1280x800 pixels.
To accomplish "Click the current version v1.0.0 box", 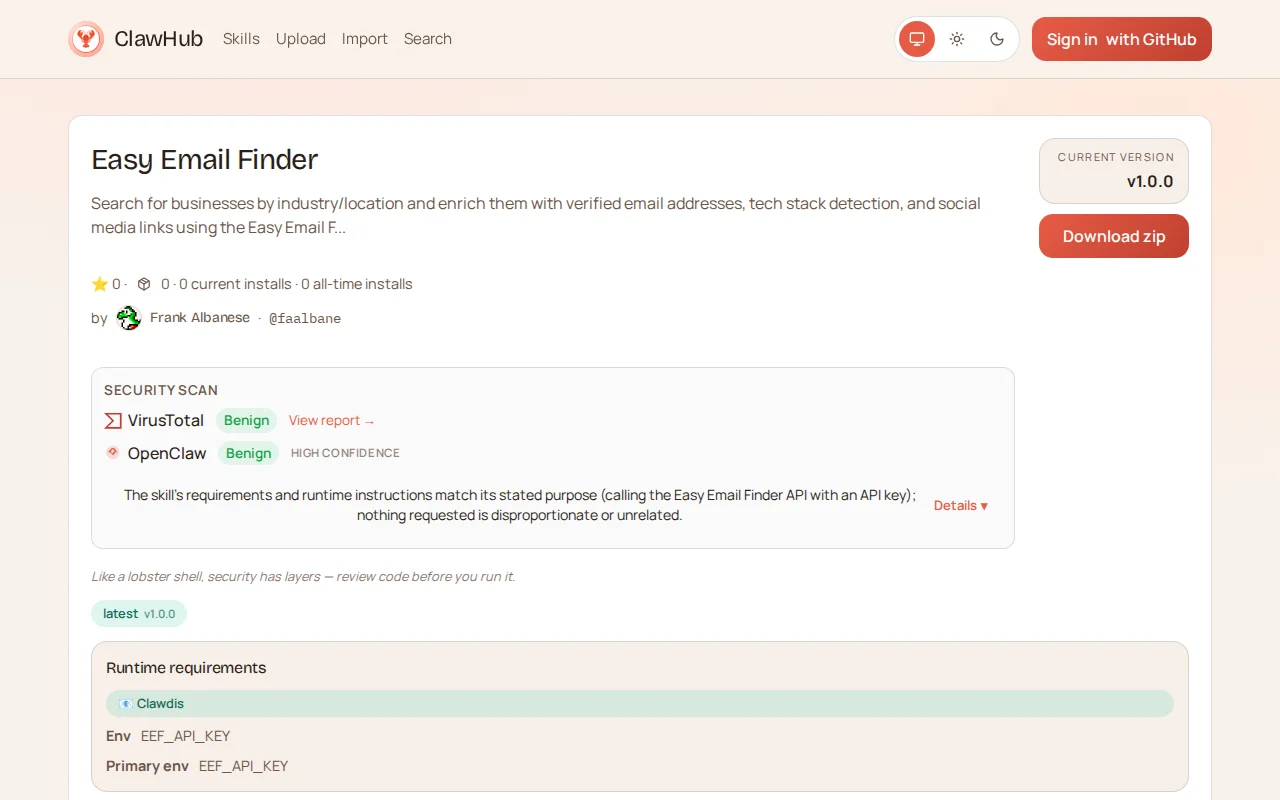I will click(x=1114, y=171).
